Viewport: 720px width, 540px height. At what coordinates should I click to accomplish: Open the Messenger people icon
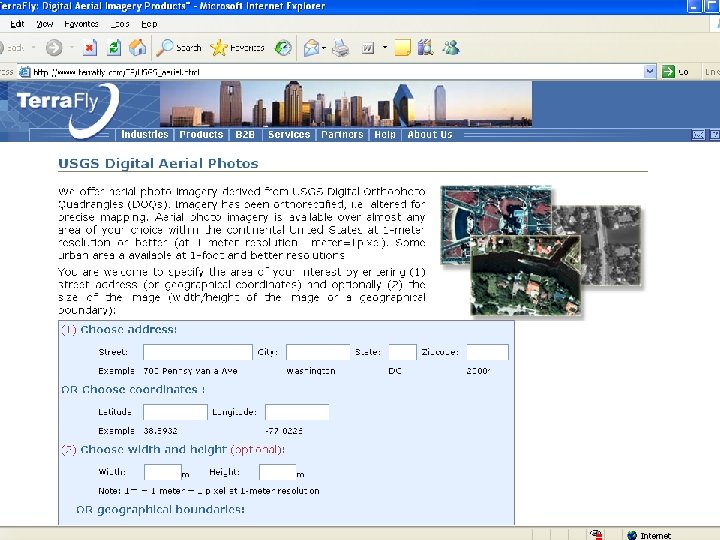451,47
